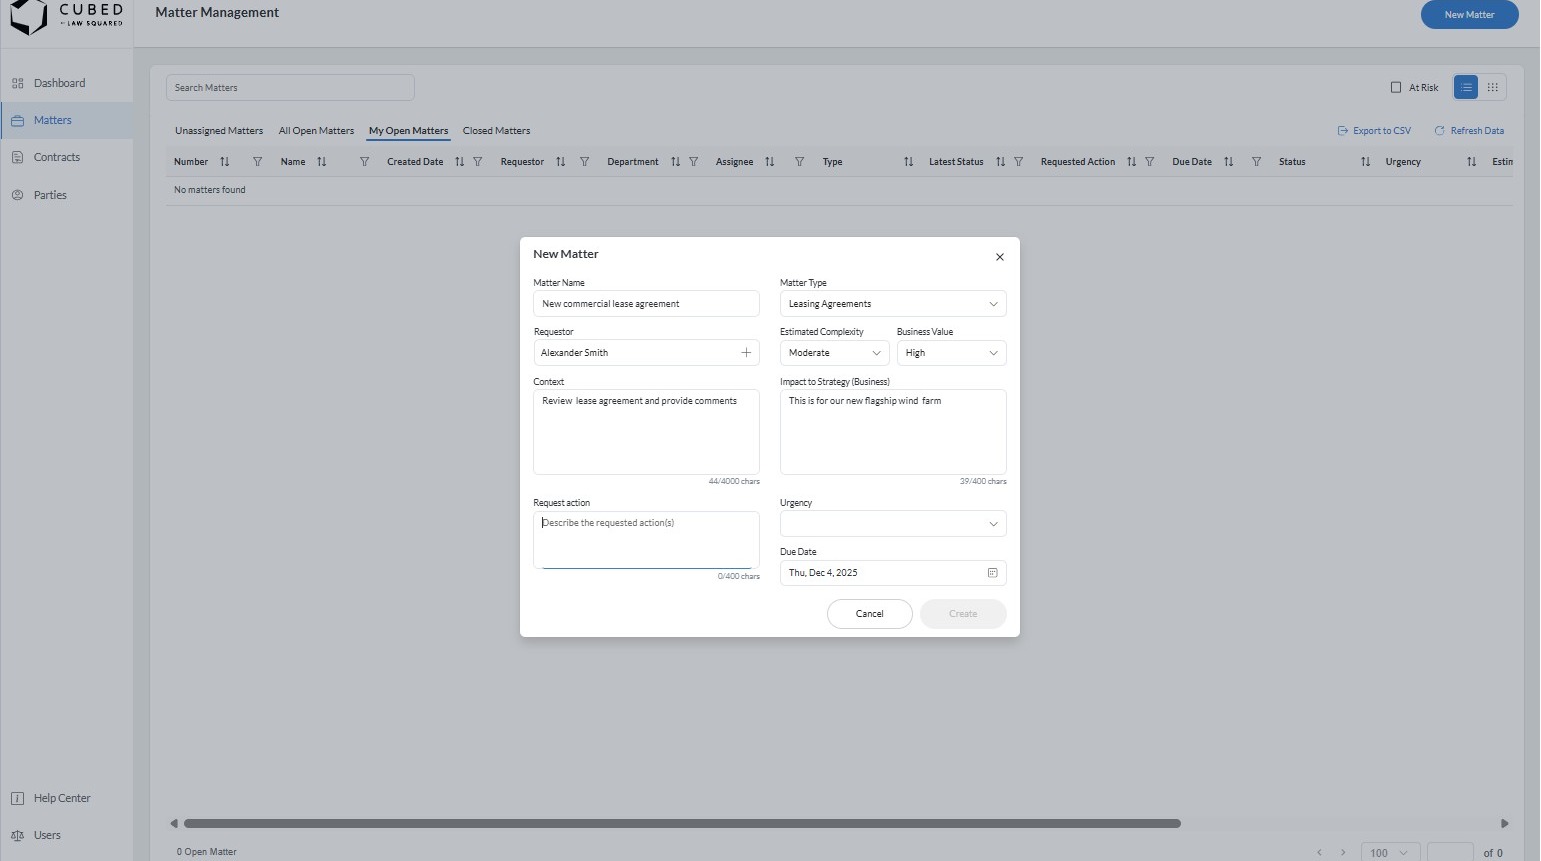Sort by the Created Date column arrows
This screenshot has height=861, width=1541.
[459, 162]
